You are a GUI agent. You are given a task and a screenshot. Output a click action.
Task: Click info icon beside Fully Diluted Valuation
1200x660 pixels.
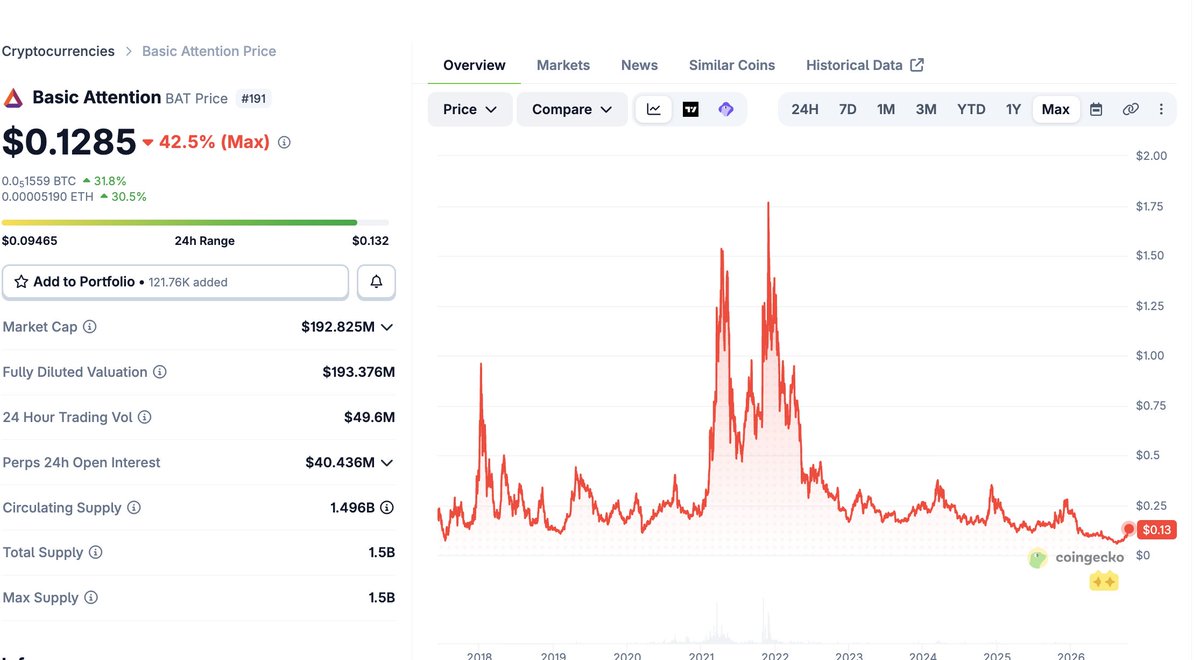click(x=160, y=372)
